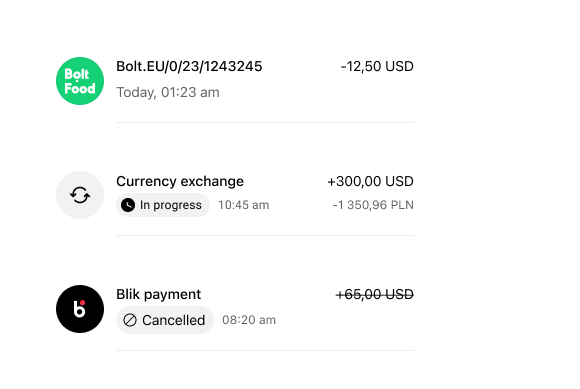Image resolution: width=580 pixels, height=389 pixels.
Task: Open the Currency exchange transaction title
Action: (x=180, y=181)
